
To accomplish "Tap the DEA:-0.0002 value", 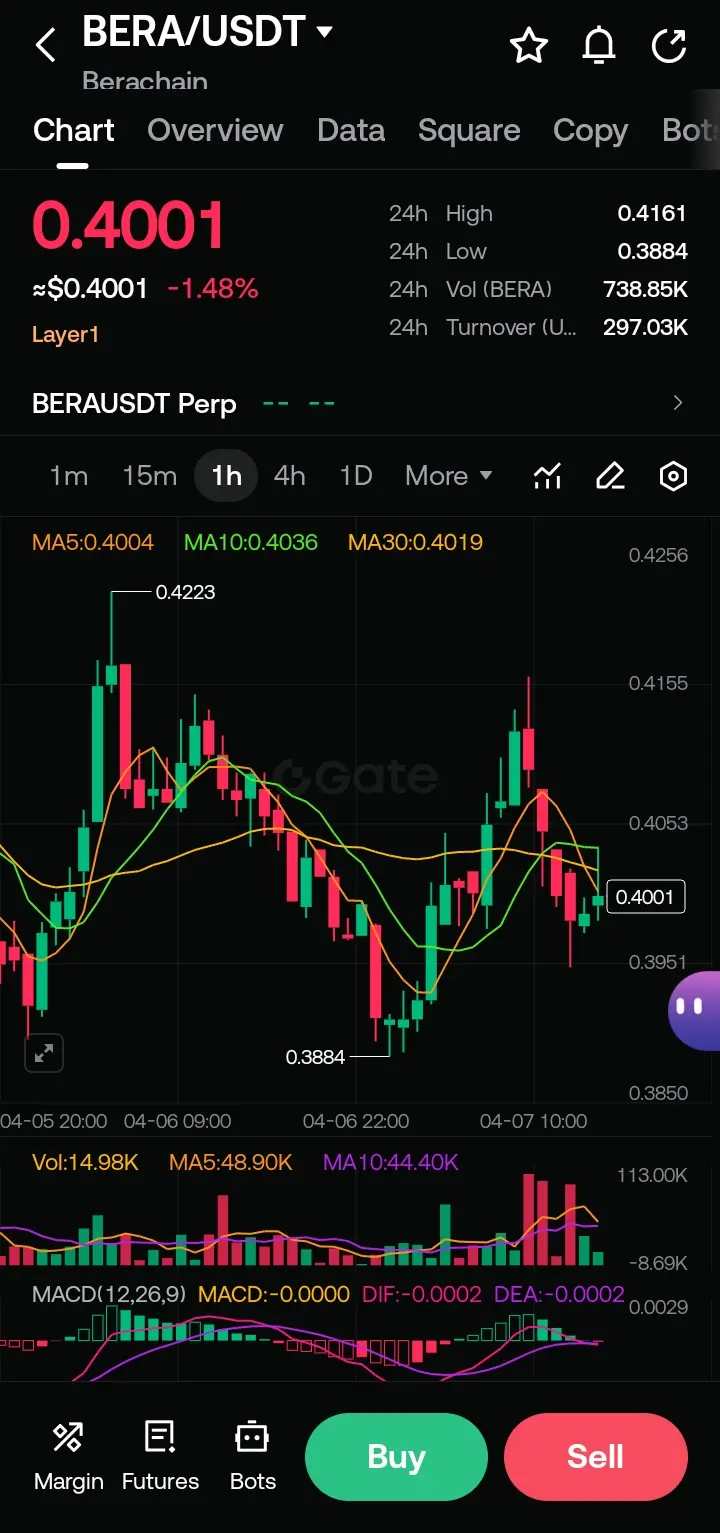I will coord(559,1294).
